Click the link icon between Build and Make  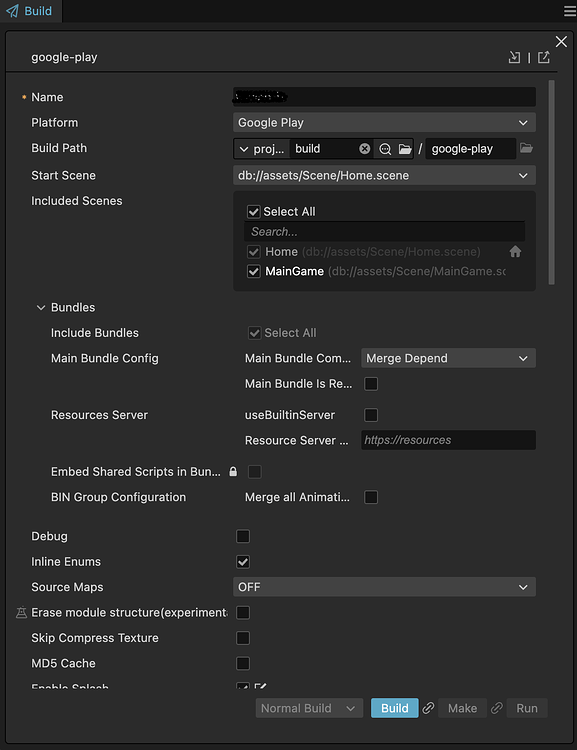pyautogui.click(x=429, y=708)
